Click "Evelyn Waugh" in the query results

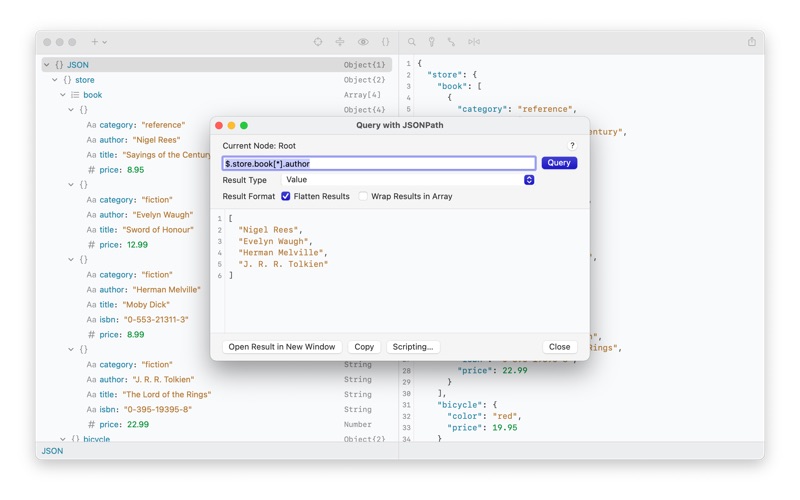(273, 241)
